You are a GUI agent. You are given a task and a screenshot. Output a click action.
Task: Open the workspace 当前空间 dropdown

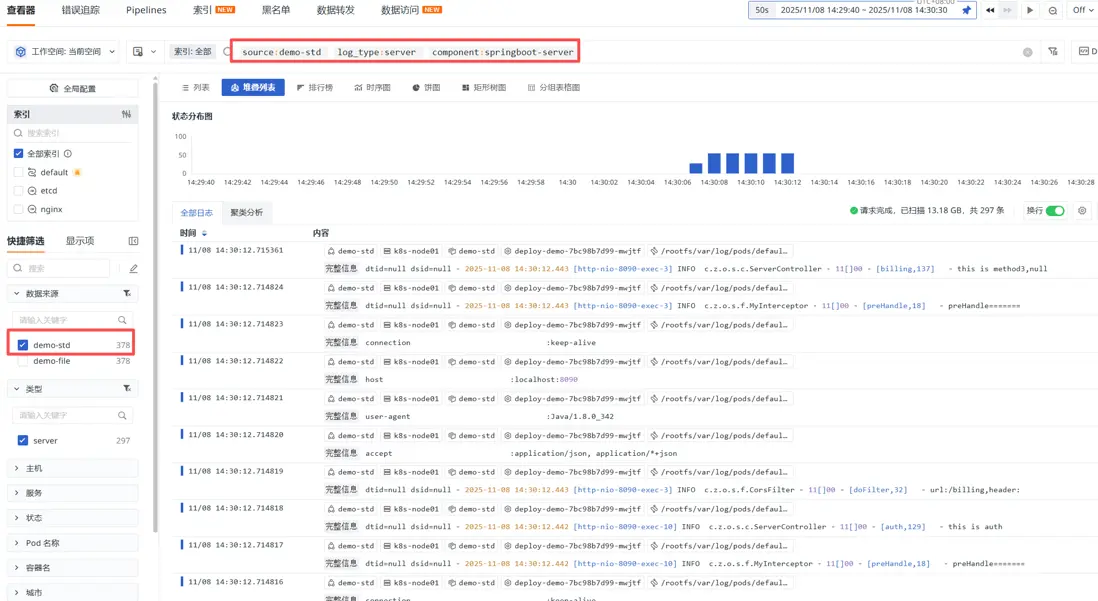(64, 52)
